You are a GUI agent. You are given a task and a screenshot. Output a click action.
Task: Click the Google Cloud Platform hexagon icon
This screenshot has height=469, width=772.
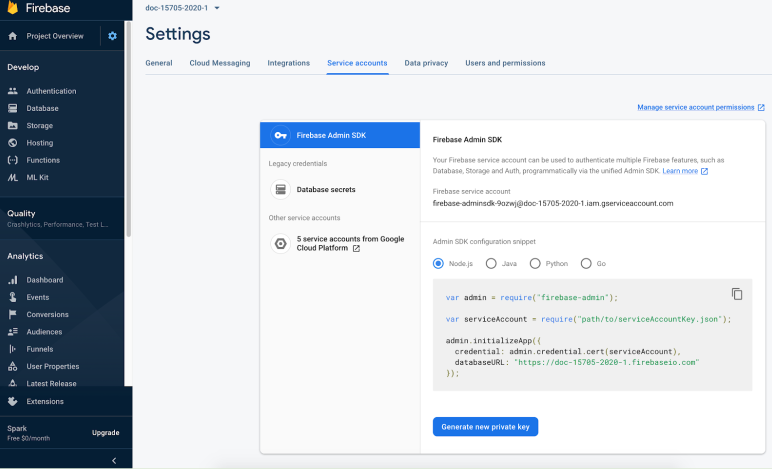click(281, 243)
